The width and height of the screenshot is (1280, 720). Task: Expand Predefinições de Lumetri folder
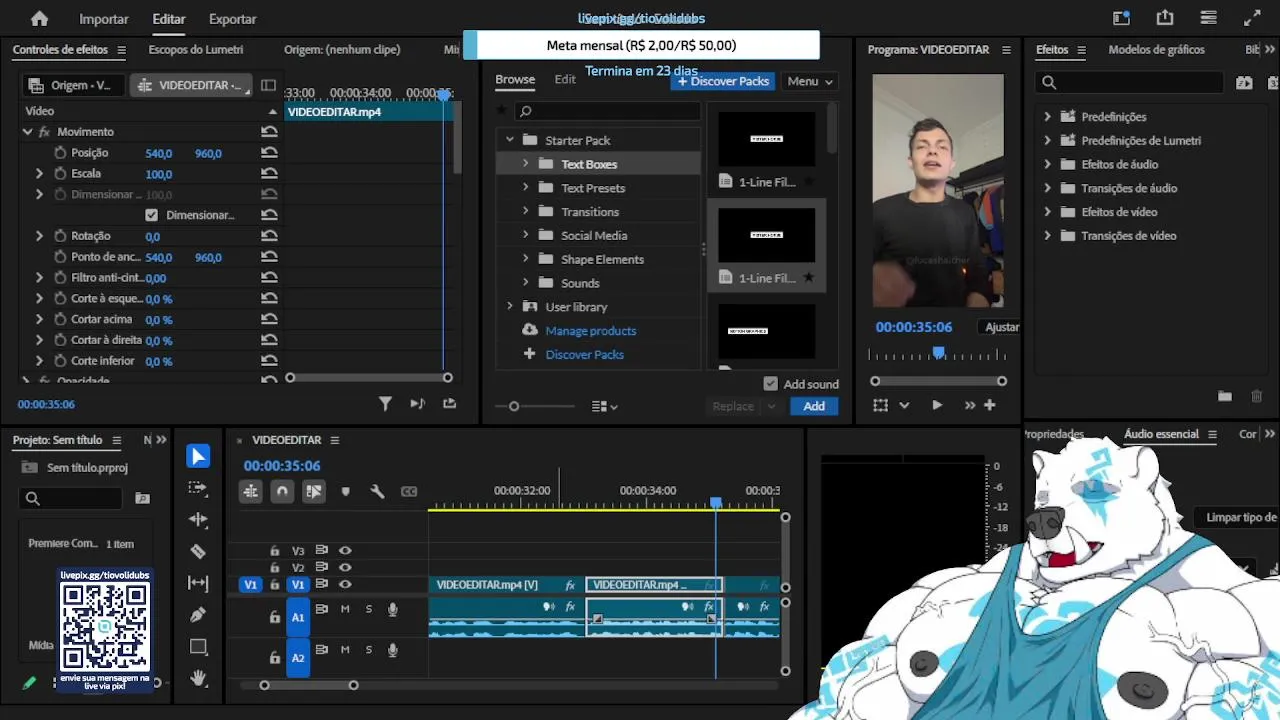tap(1047, 140)
